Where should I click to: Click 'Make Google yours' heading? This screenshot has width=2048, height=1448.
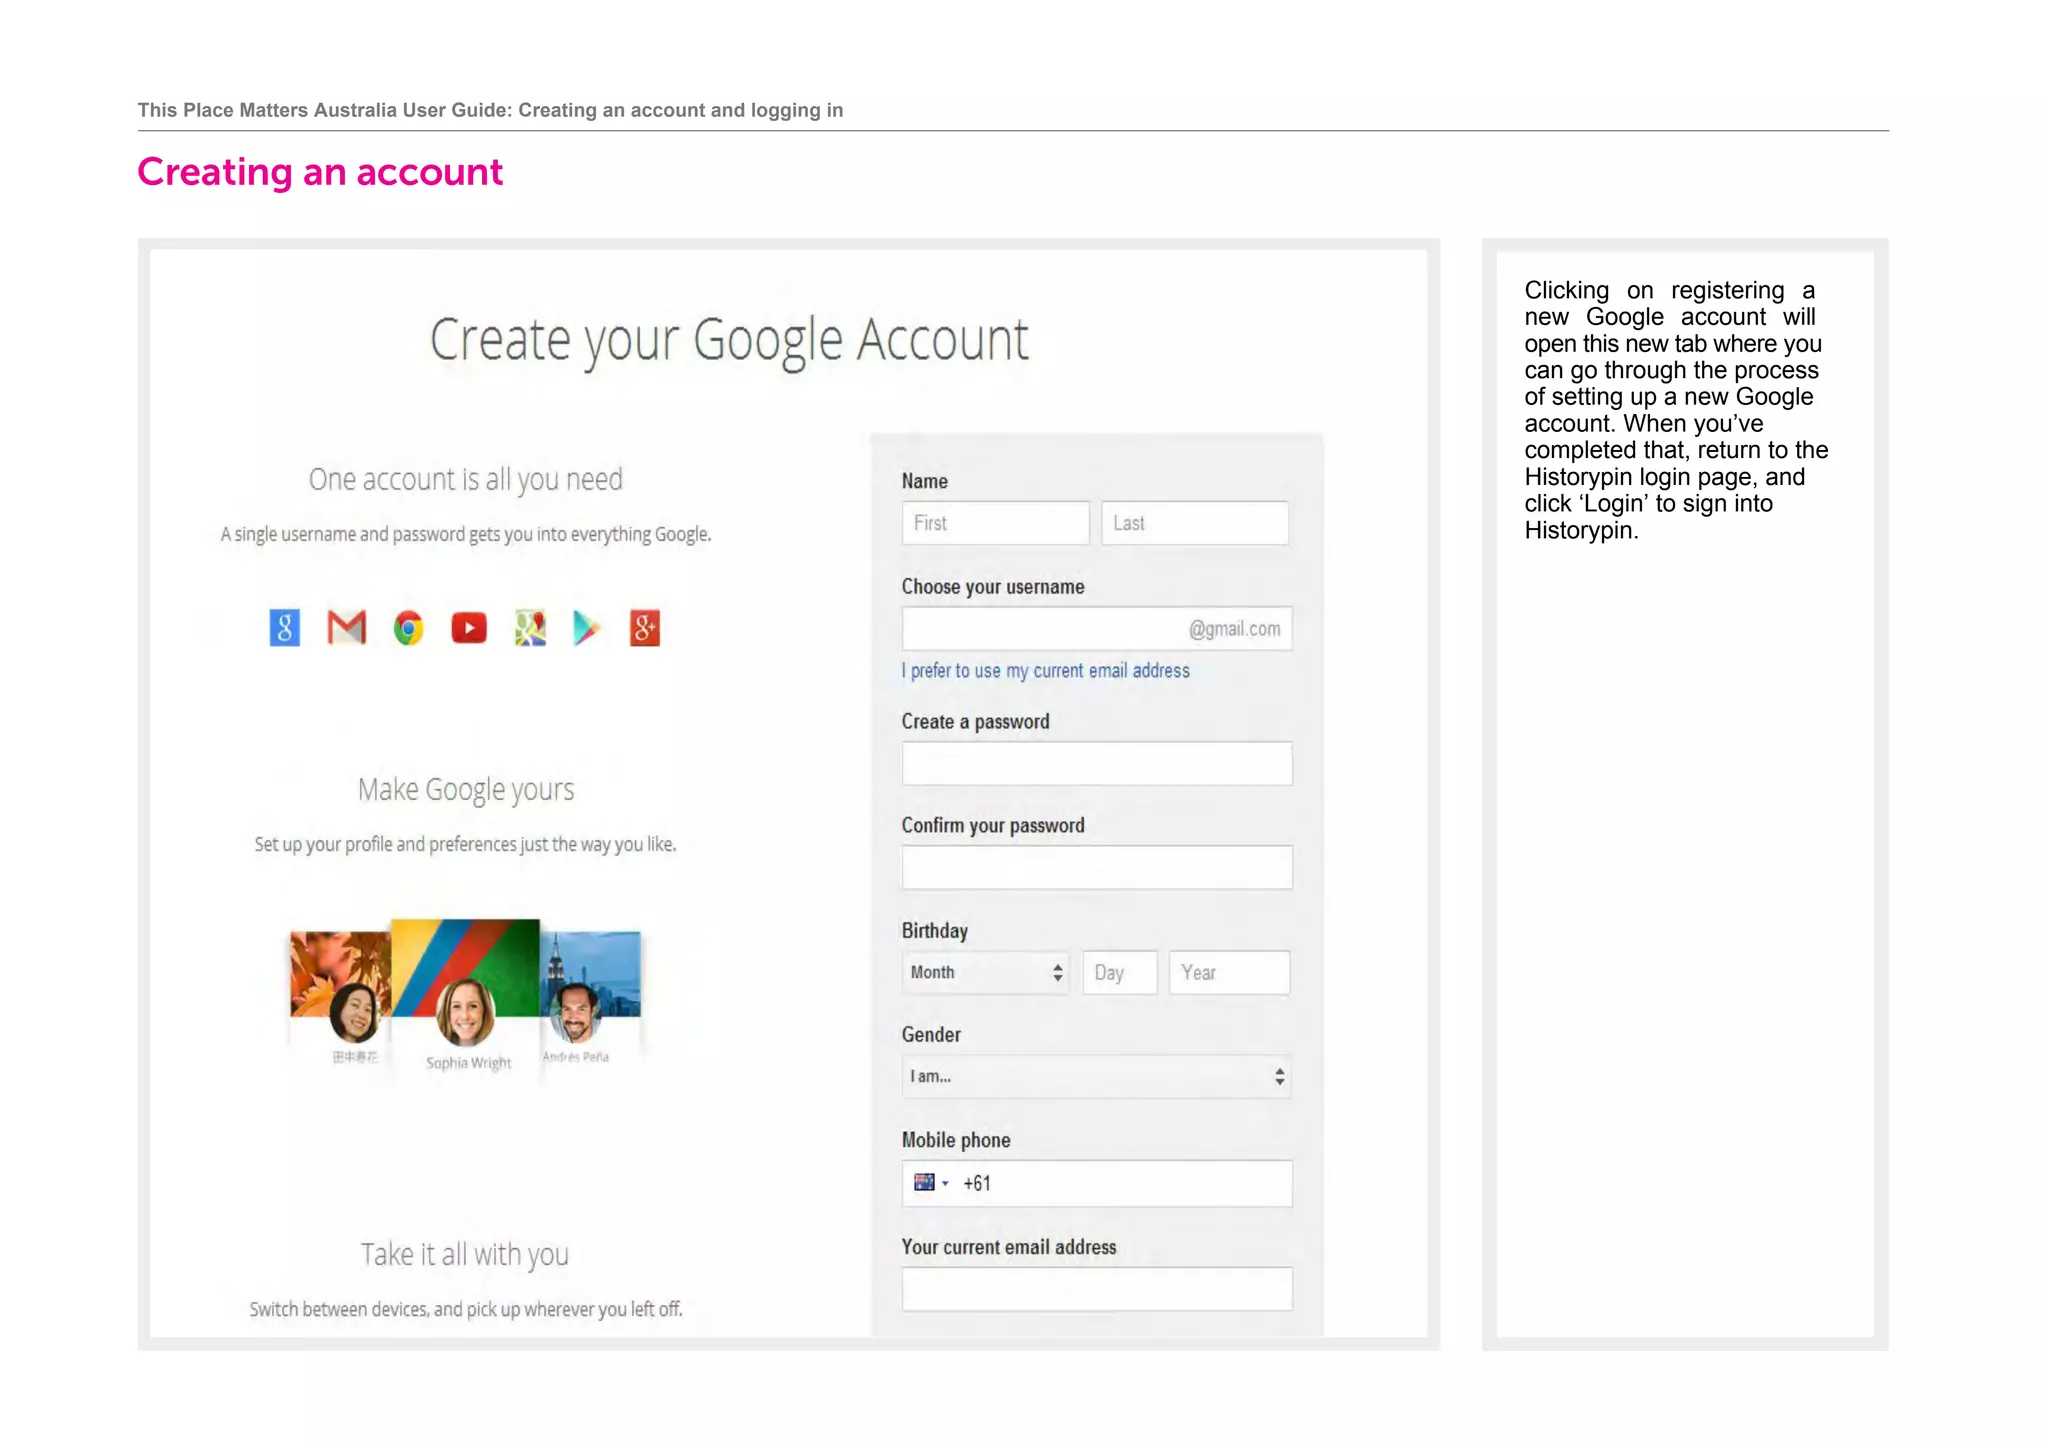(x=466, y=790)
